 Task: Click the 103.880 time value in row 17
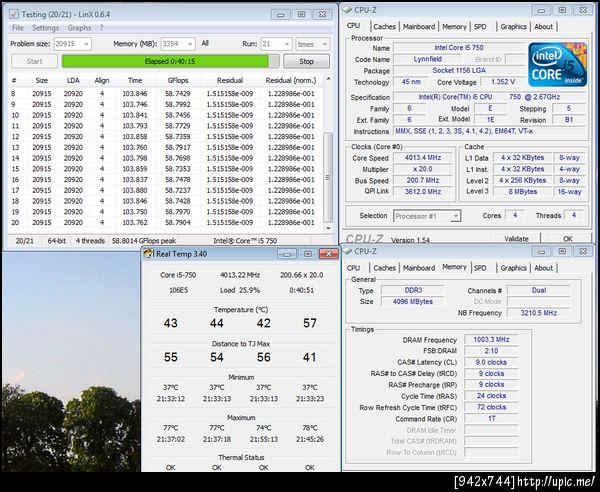click(x=135, y=190)
